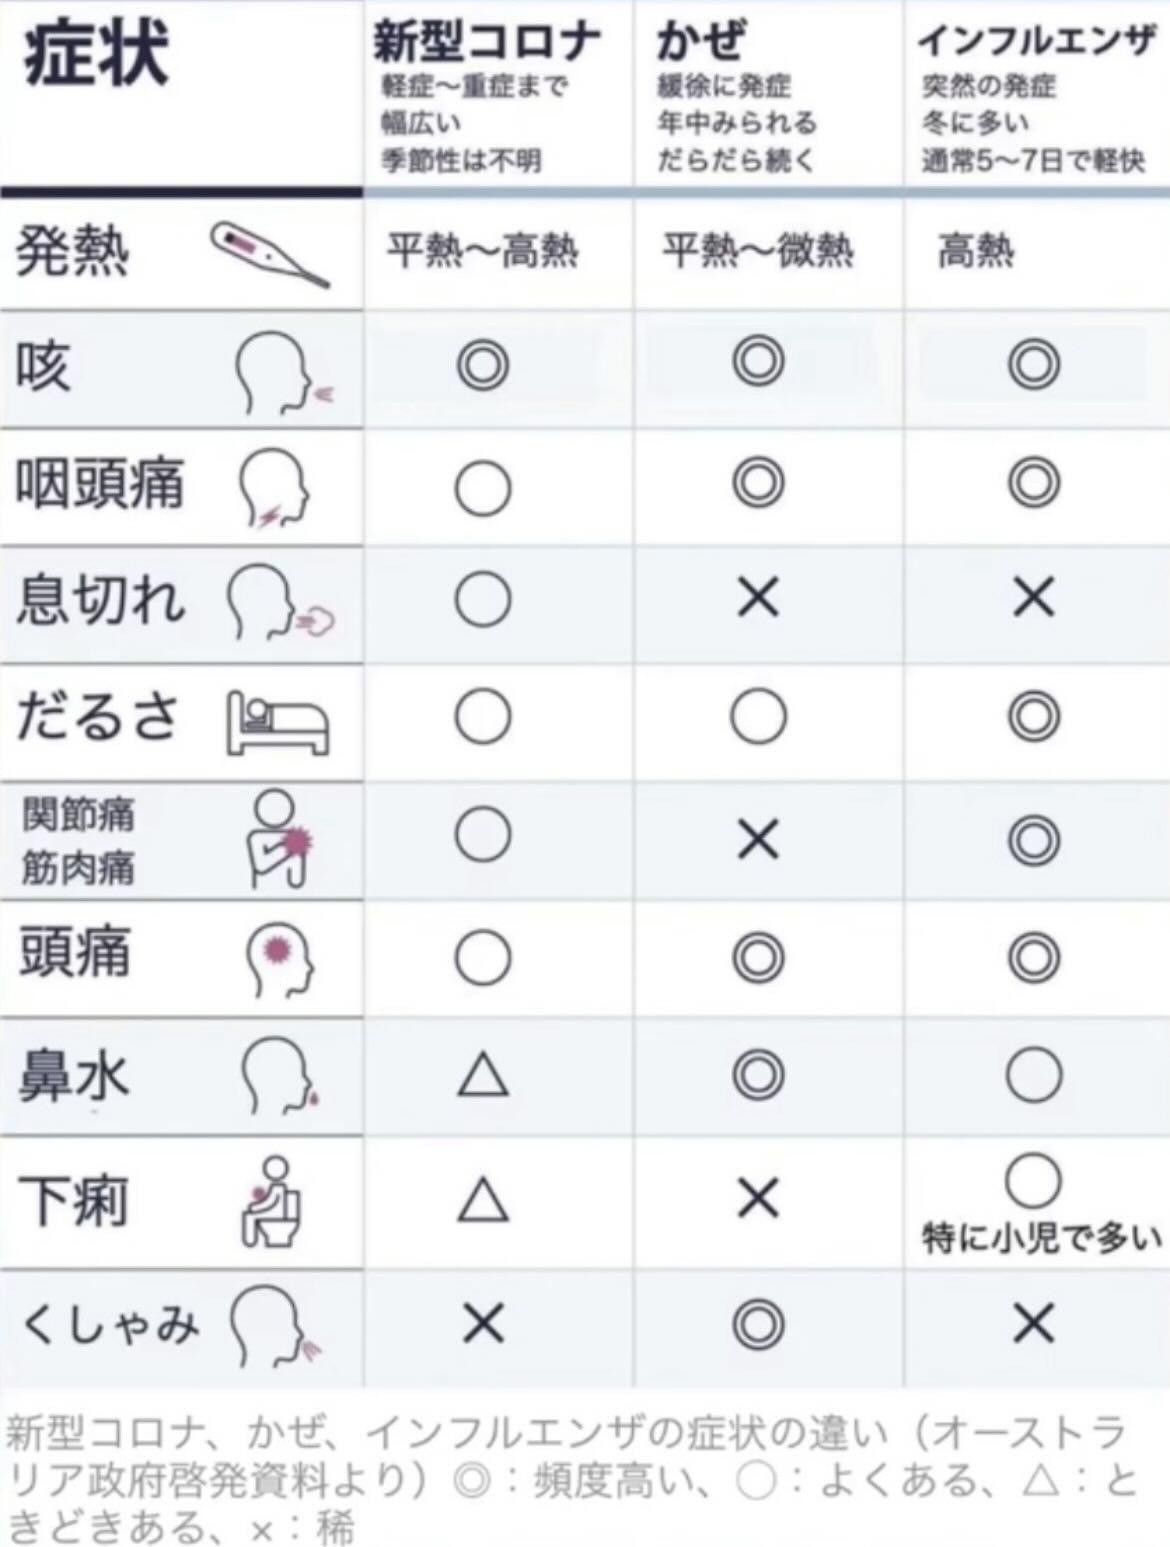
Task: Select the インフルエンザ column header
Action: (x=1036, y=42)
